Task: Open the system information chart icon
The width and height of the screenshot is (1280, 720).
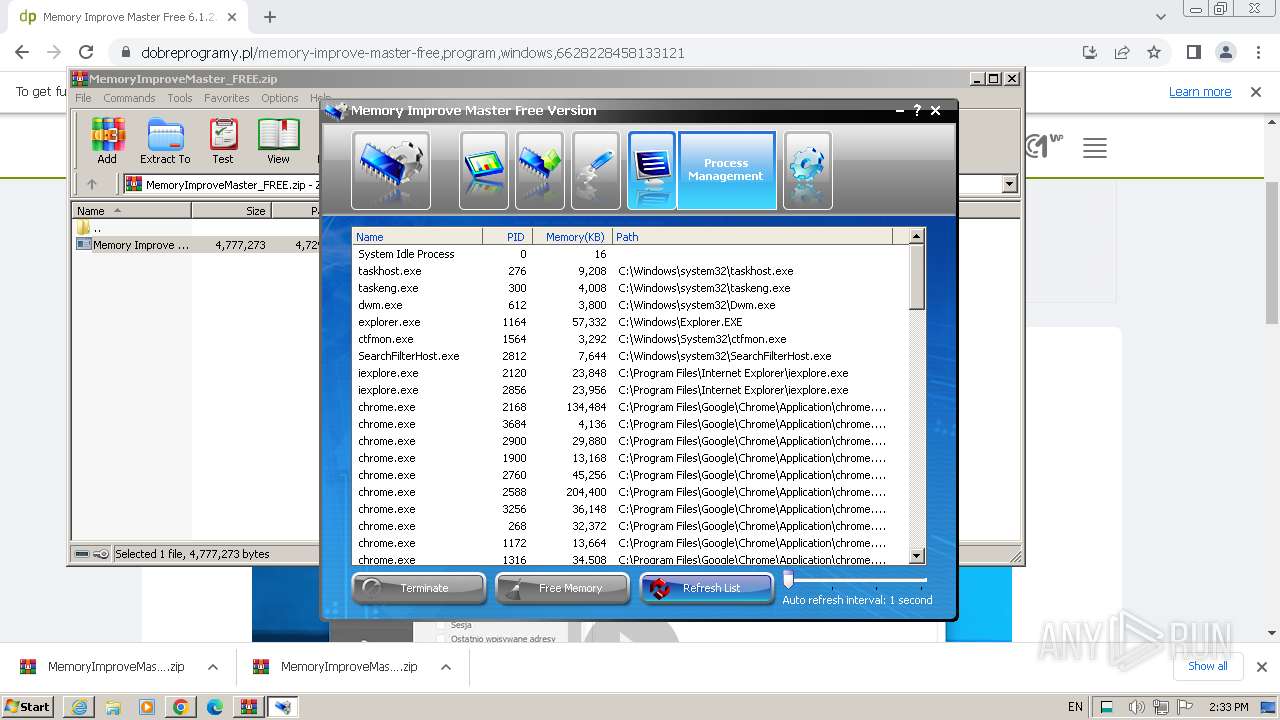Action: pyautogui.click(x=483, y=170)
